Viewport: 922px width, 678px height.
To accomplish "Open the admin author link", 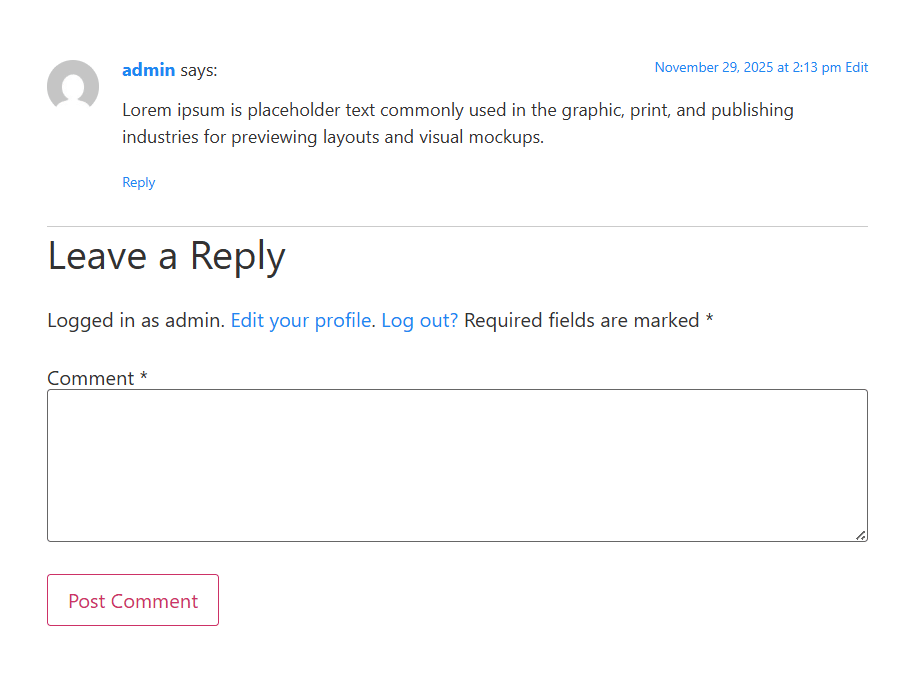I will (148, 70).
